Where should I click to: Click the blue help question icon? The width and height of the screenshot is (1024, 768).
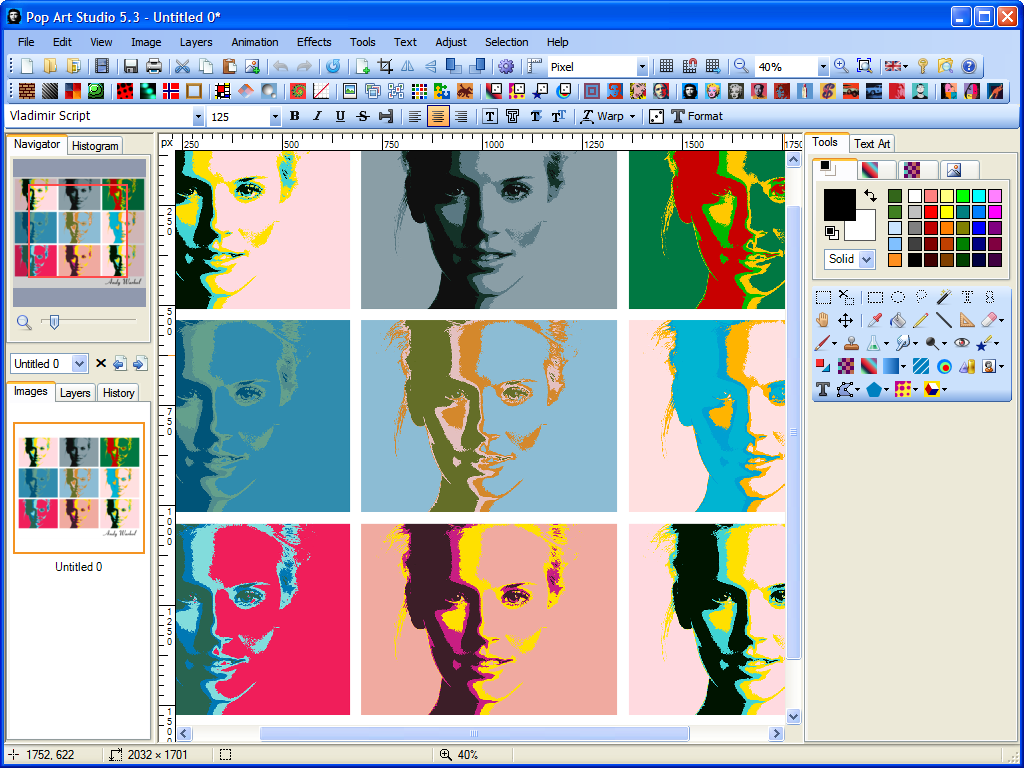(x=968, y=66)
